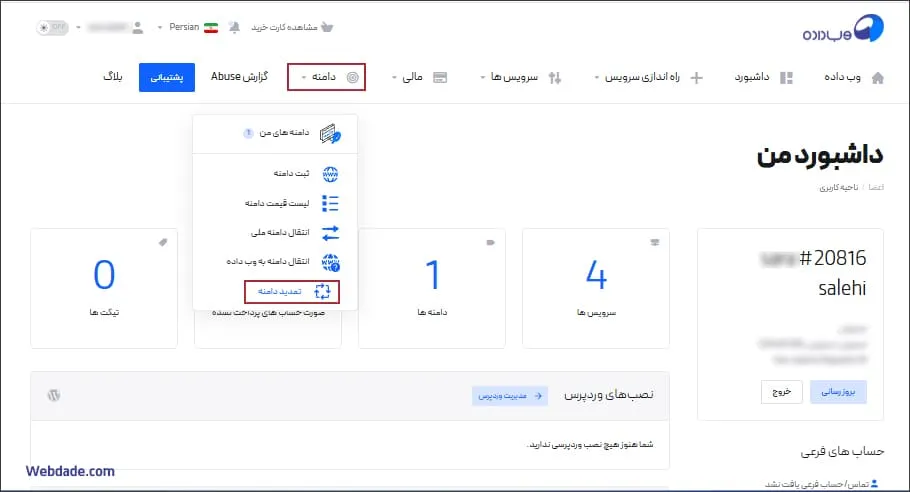Click the card icon beside مالی
Viewport: 910px width, 492px height.
[440, 77]
